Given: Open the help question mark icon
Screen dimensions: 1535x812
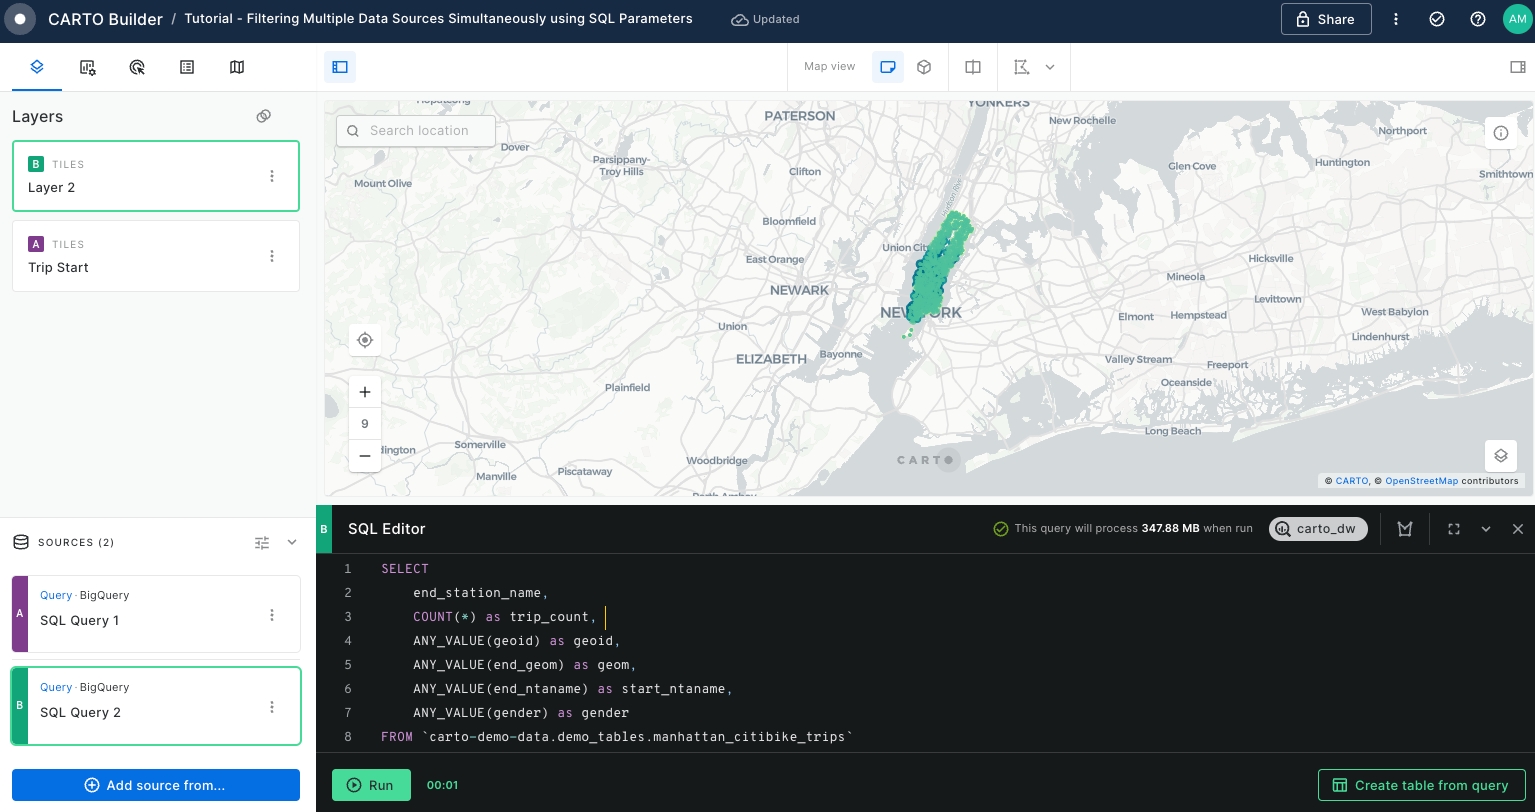Looking at the screenshot, I should pyautogui.click(x=1478, y=19).
